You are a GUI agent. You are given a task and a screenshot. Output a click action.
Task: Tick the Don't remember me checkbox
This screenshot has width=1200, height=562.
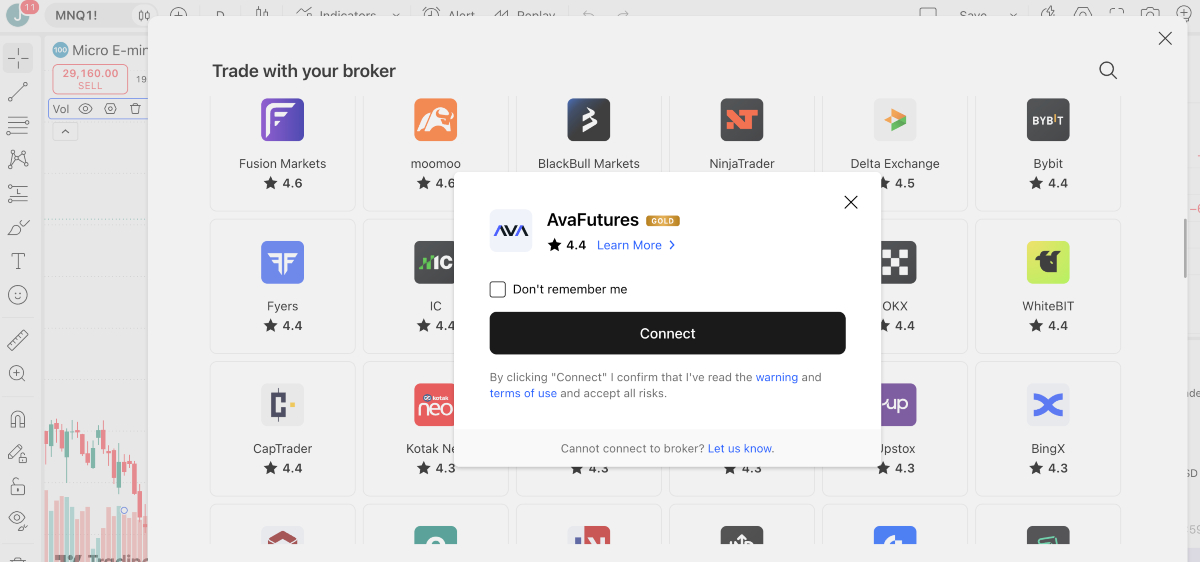pos(498,289)
